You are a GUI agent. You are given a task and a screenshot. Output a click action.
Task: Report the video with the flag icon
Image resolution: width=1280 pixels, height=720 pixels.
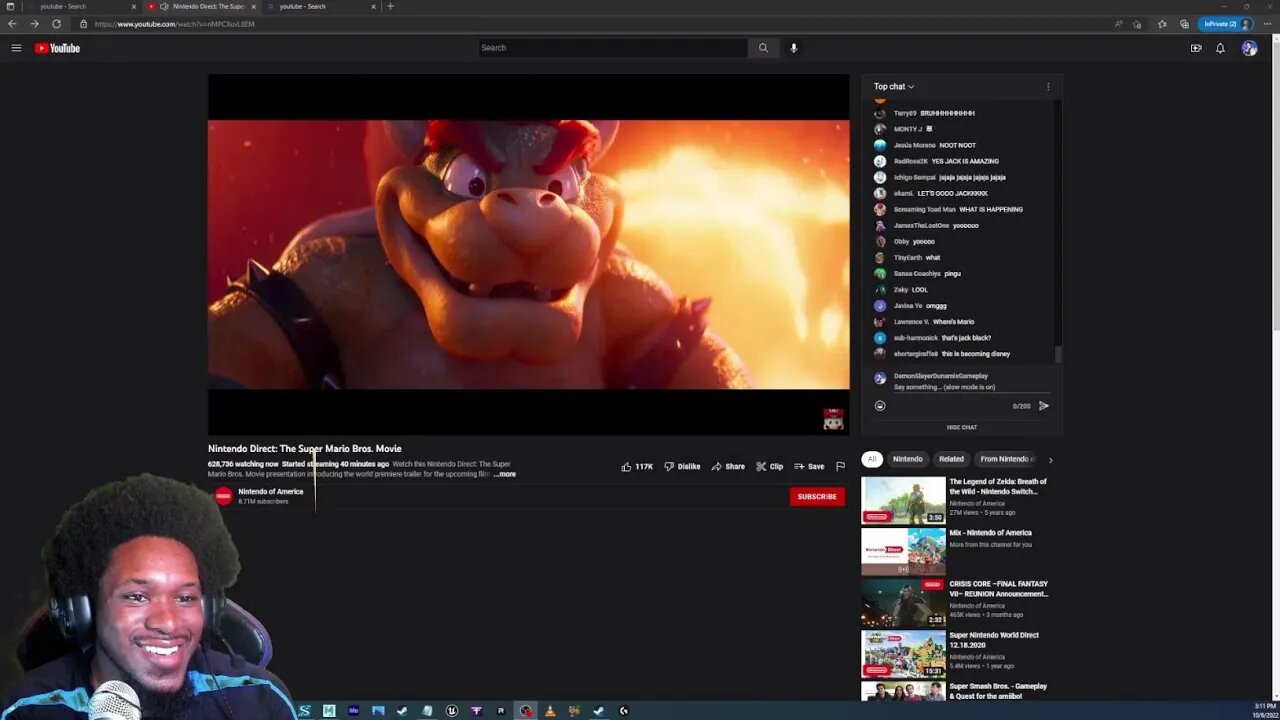pos(840,467)
